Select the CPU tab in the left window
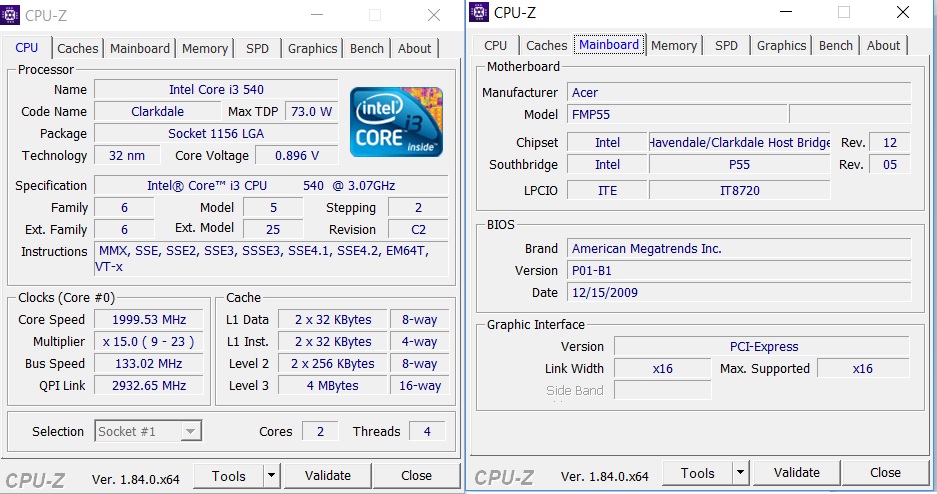Image resolution: width=937 pixels, height=494 pixels. [x=27, y=47]
